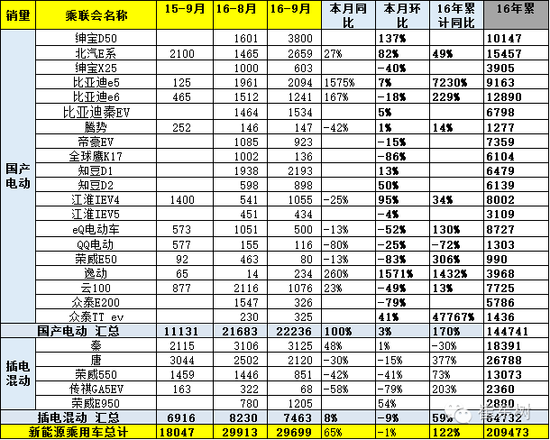
Task: Select the 本月同比 column header
Action: (348, 15)
